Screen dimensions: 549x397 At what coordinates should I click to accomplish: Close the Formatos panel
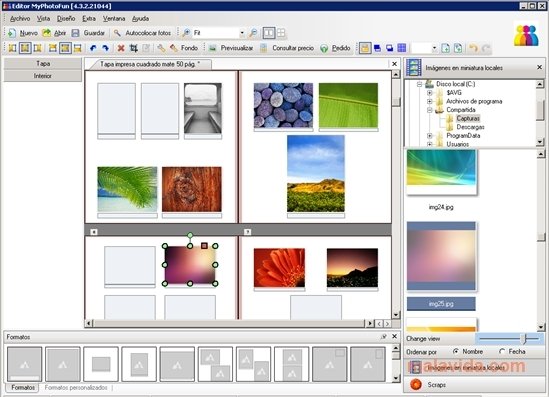[395, 336]
